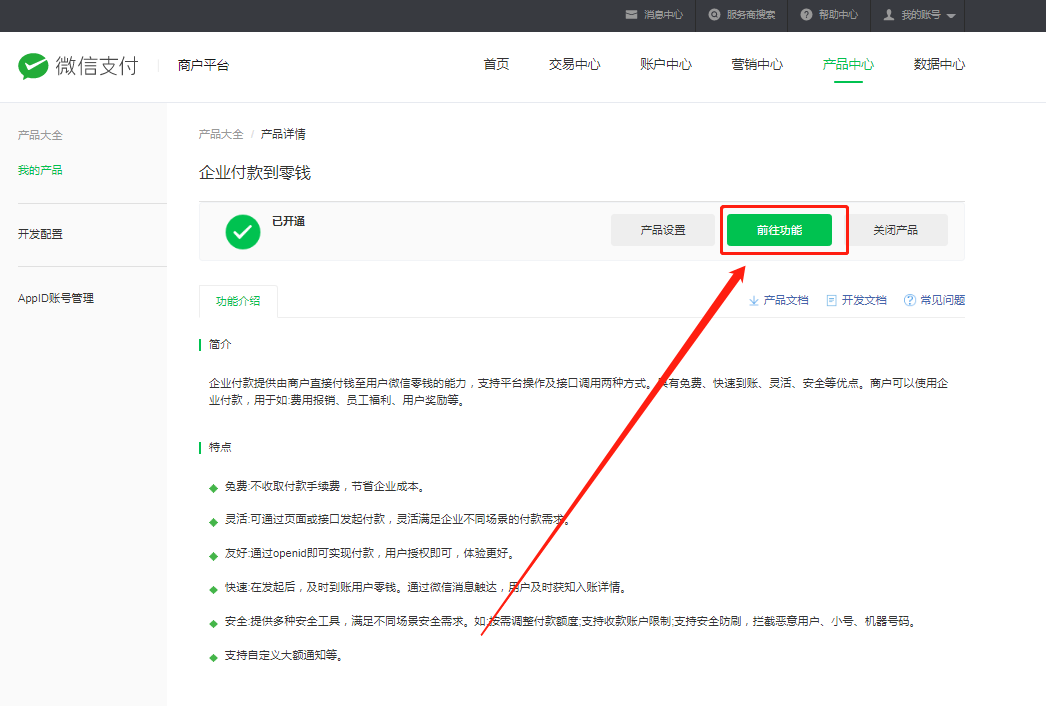Click the green activated checkmark icon
The height and width of the screenshot is (706, 1046).
[243, 232]
